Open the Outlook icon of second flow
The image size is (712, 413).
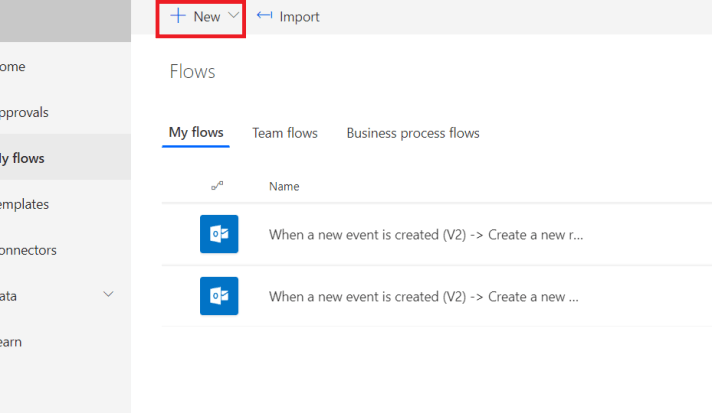pos(218,296)
